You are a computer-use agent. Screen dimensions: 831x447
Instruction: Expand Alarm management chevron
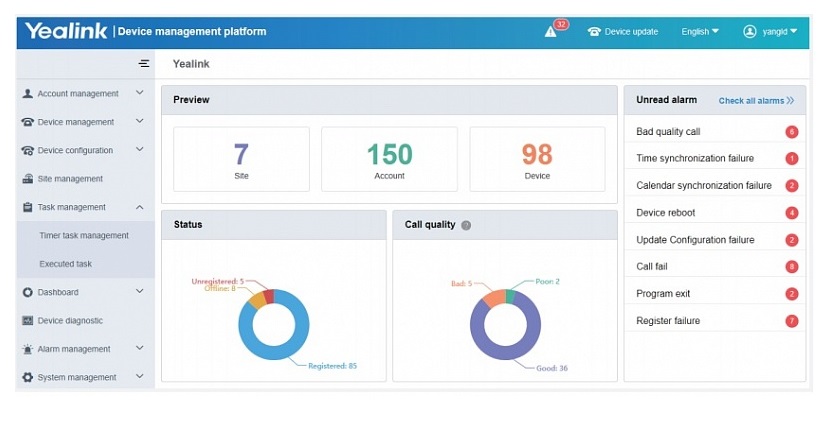coord(139,348)
